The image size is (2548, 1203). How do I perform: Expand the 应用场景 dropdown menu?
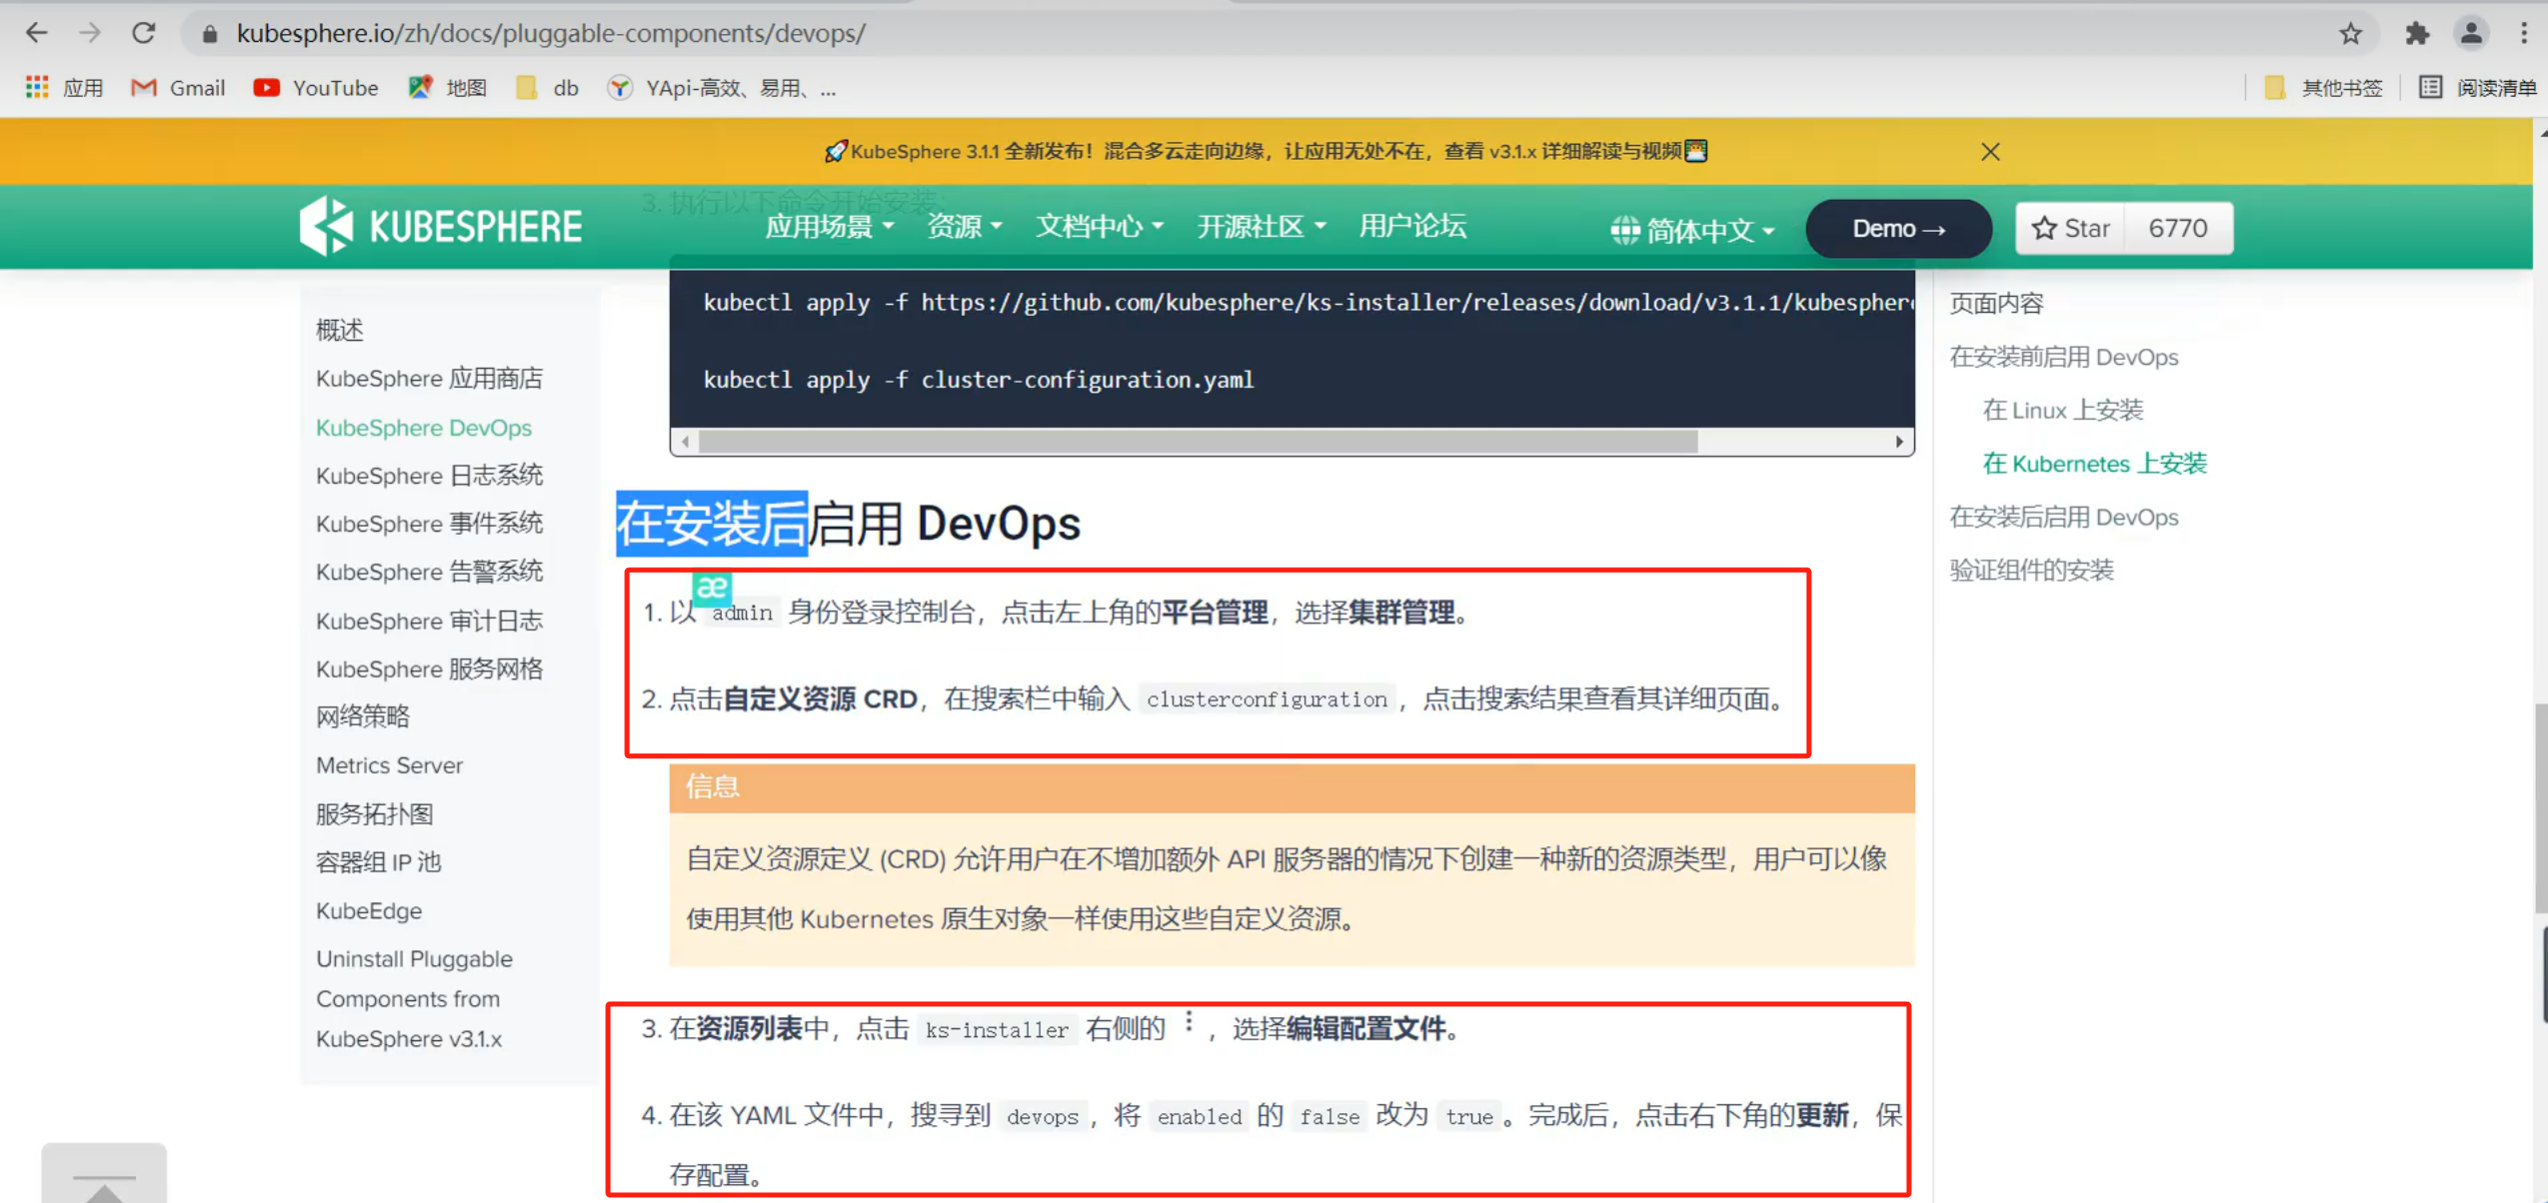tap(829, 227)
